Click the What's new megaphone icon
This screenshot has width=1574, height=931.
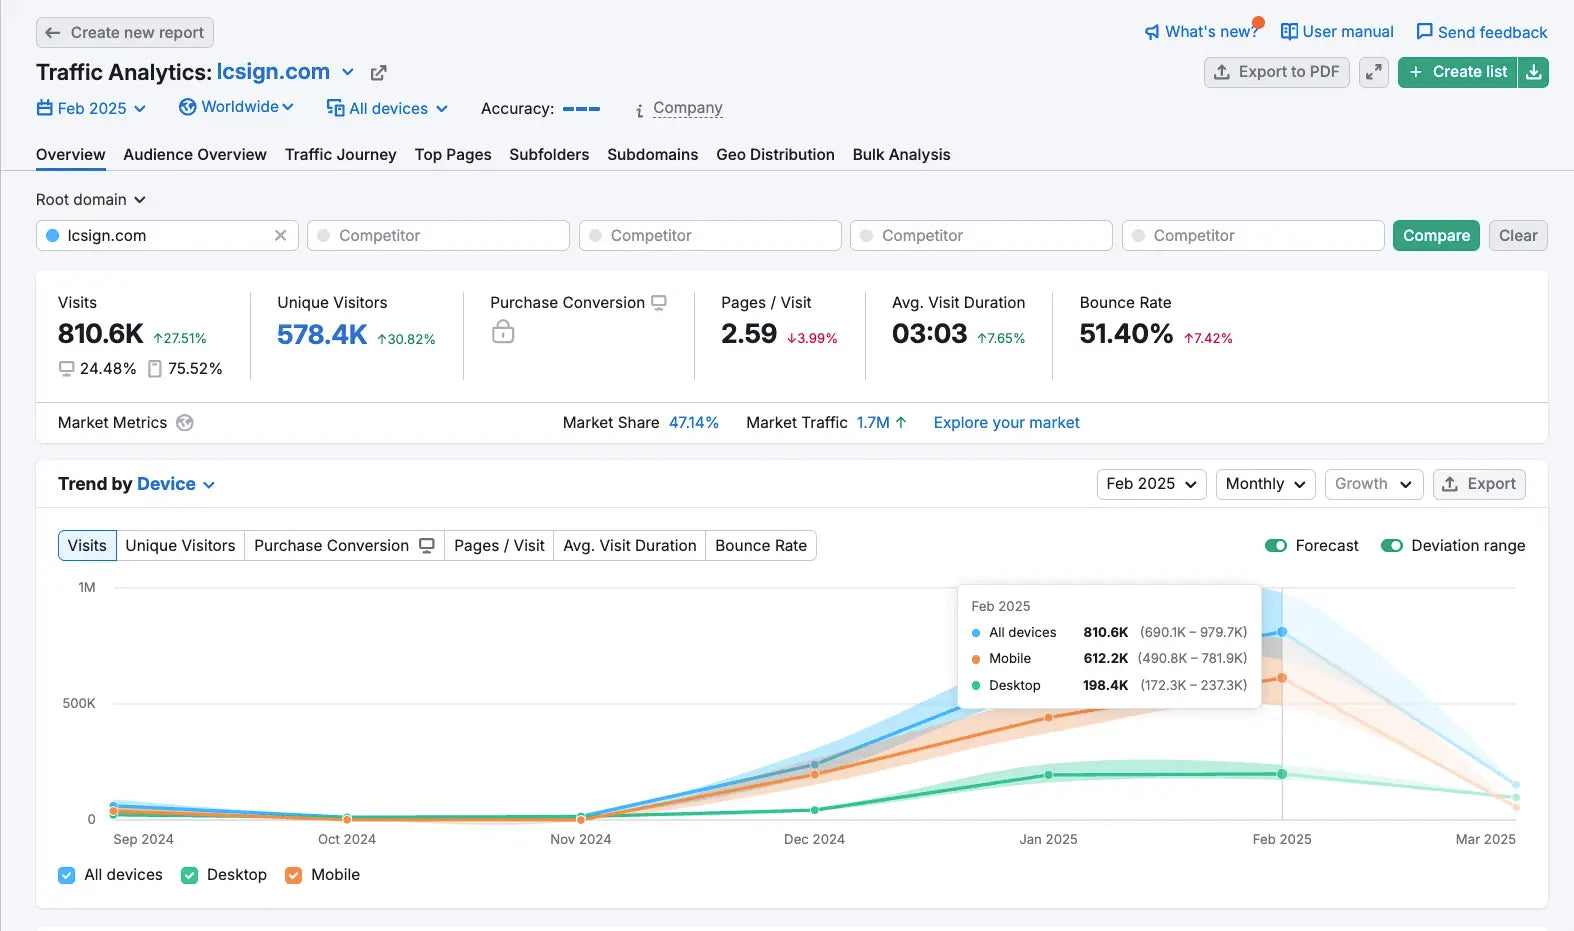click(1152, 32)
